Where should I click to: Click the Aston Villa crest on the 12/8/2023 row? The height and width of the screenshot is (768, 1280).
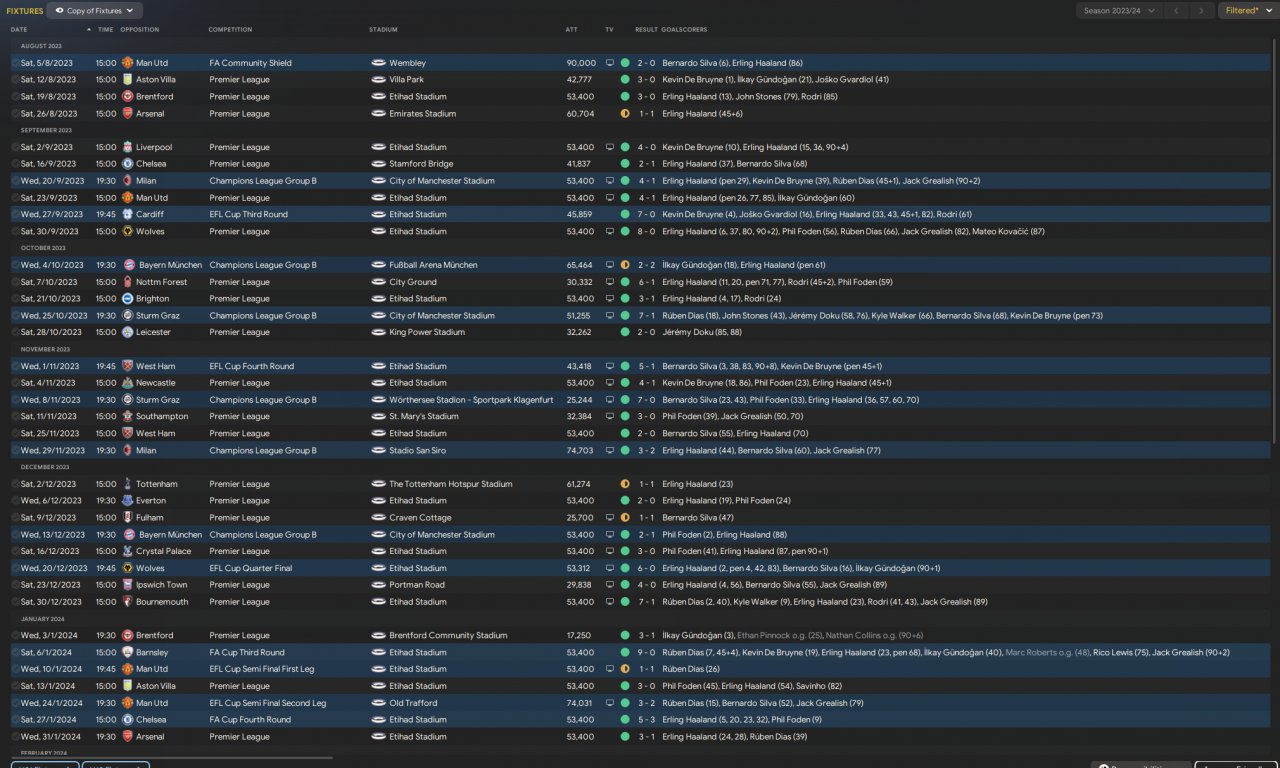(127, 80)
